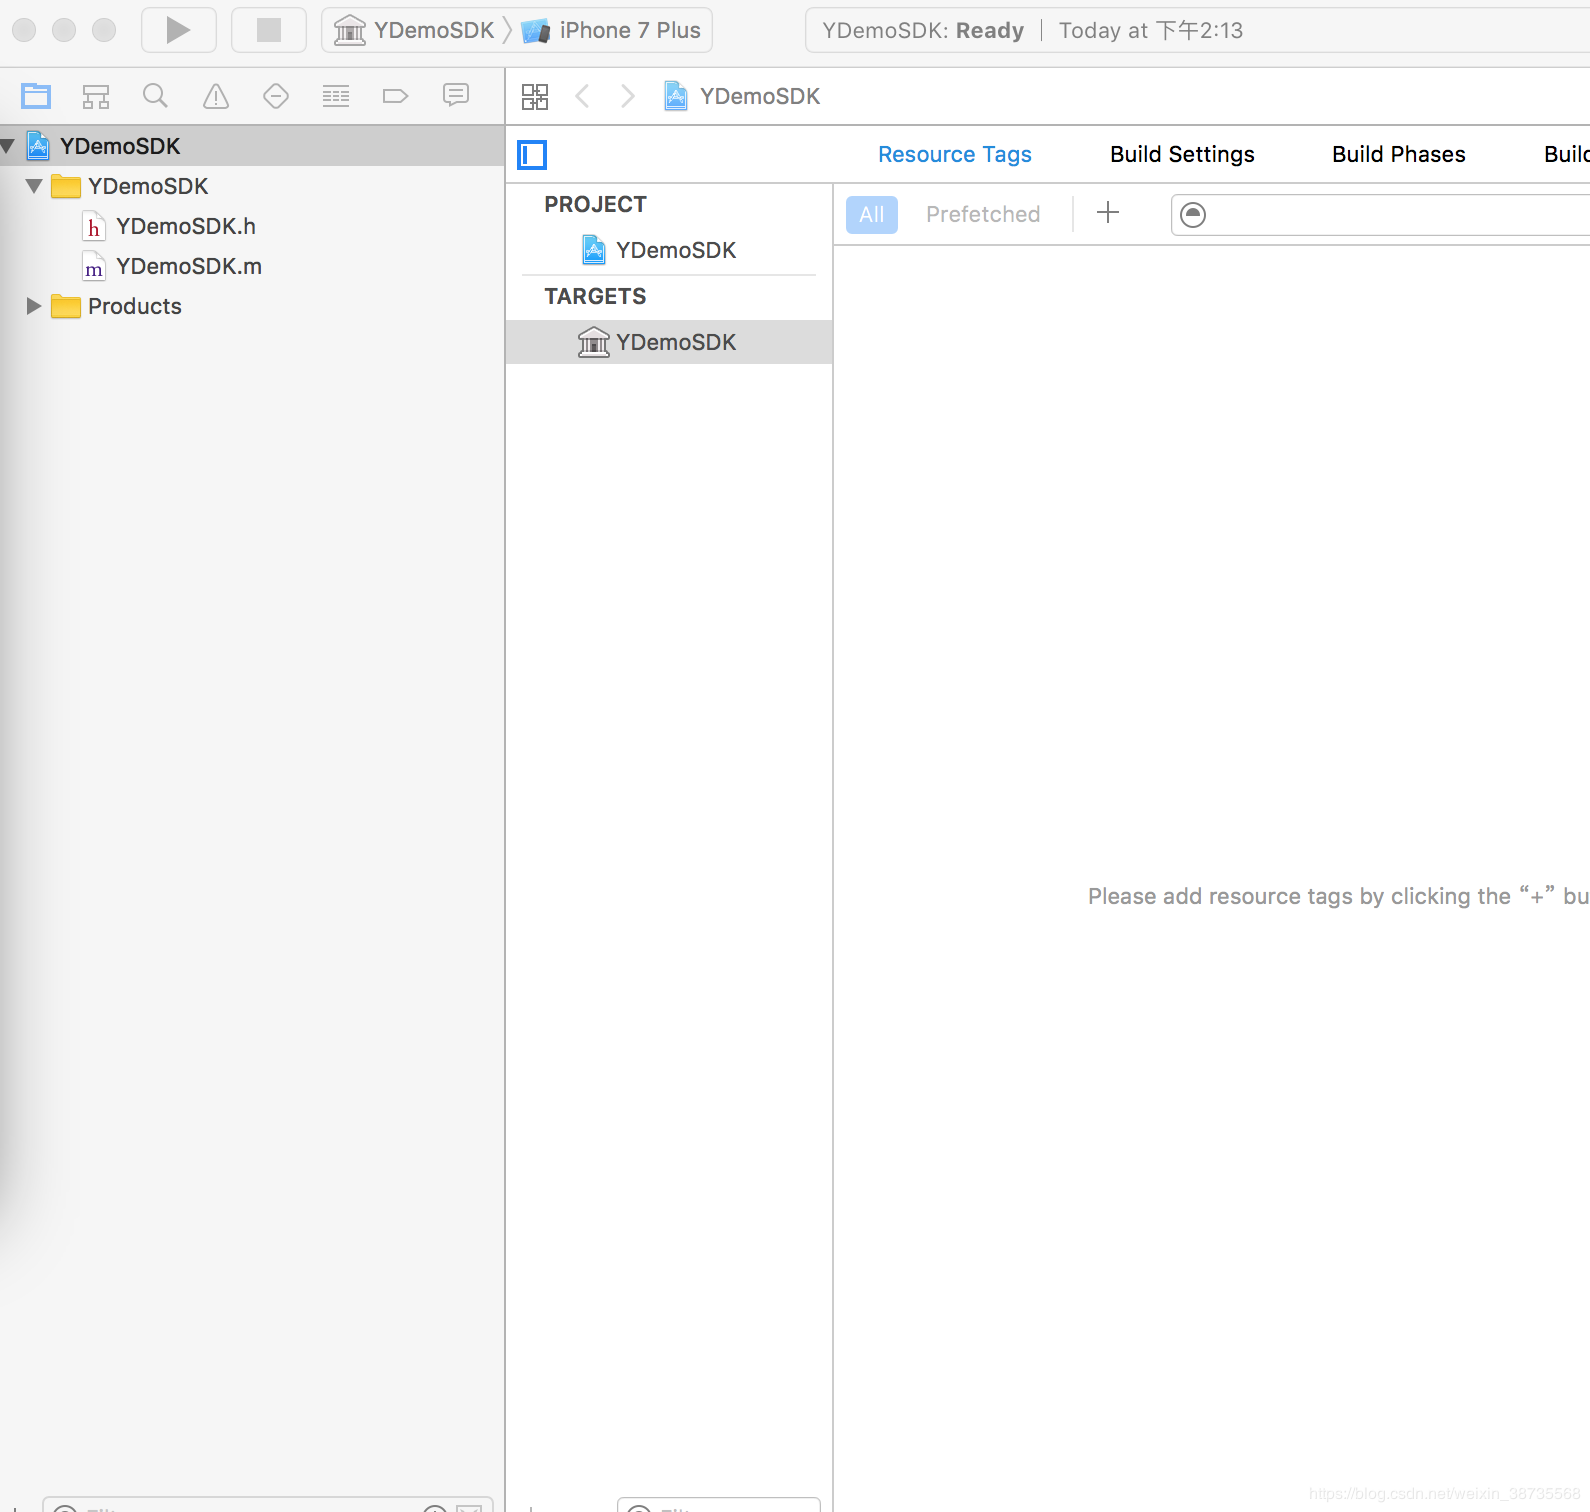Image resolution: width=1590 pixels, height=1512 pixels.
Task: Click the Stop button in toolbar
Action: pos(269,30)
